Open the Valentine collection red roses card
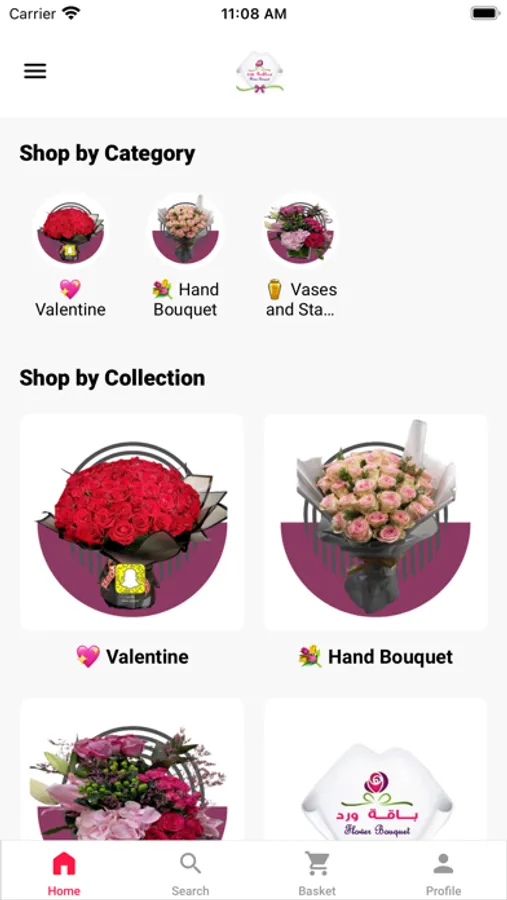Image resolution: width=507 pixels, height=900 pixels. 132,522
